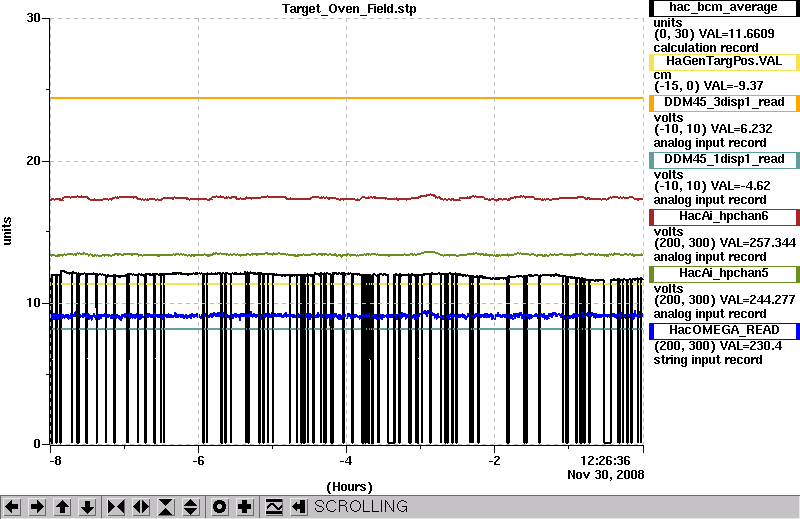Toggle scrolling mode arrow button

click(299, 507)
